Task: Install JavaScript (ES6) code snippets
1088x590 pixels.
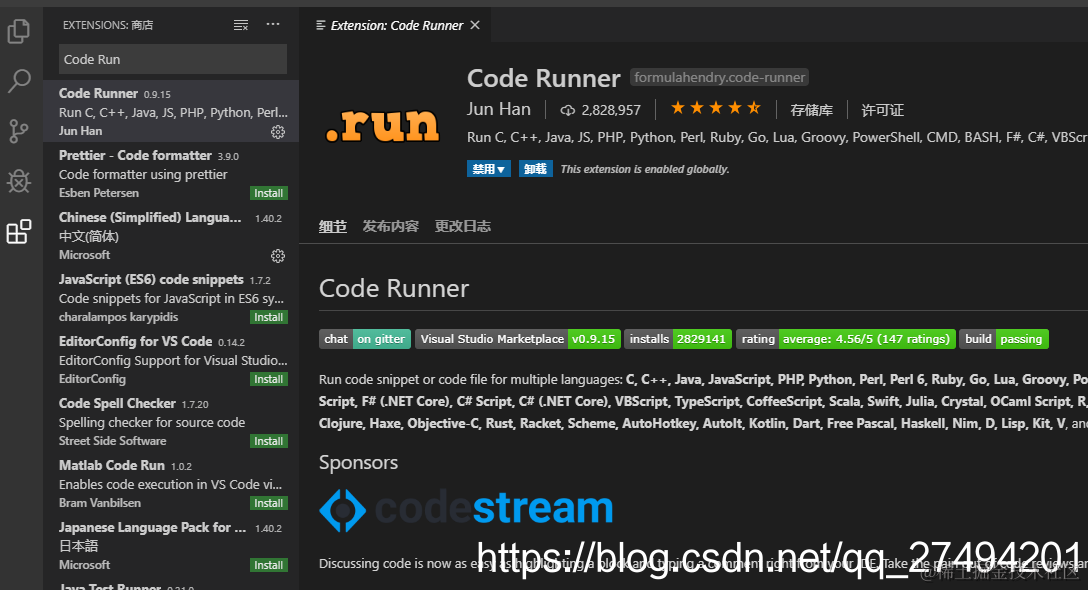Action: click(x=269, y=317)
